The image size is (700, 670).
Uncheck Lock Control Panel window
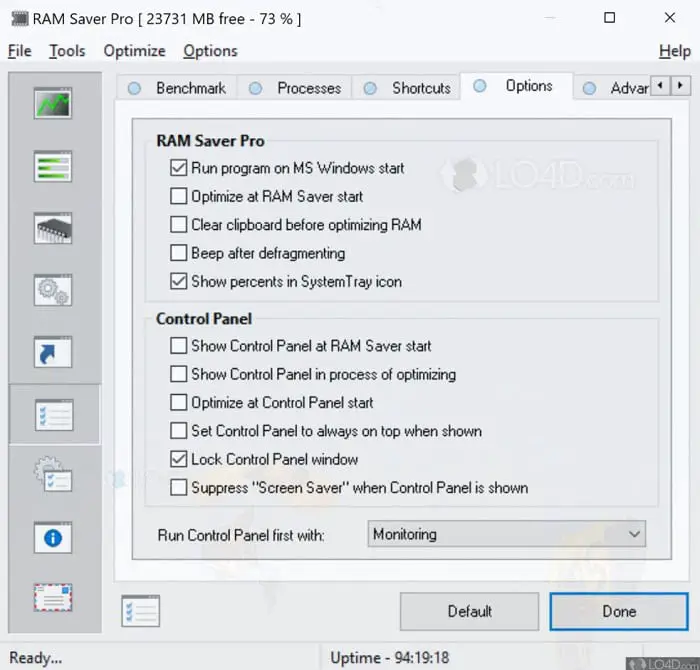[x=178, y=459]
